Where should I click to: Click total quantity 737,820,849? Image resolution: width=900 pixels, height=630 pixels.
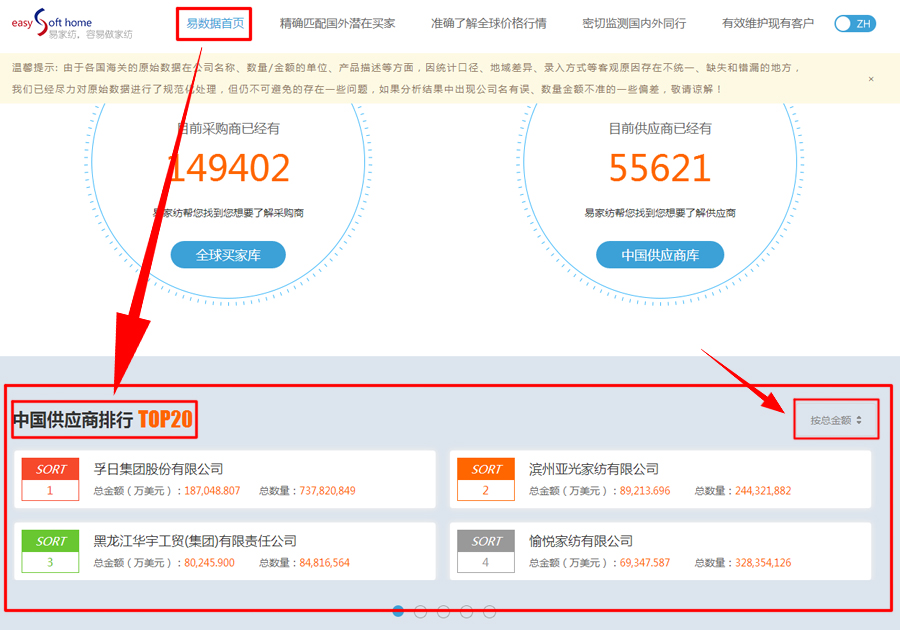tap(327, 491)
